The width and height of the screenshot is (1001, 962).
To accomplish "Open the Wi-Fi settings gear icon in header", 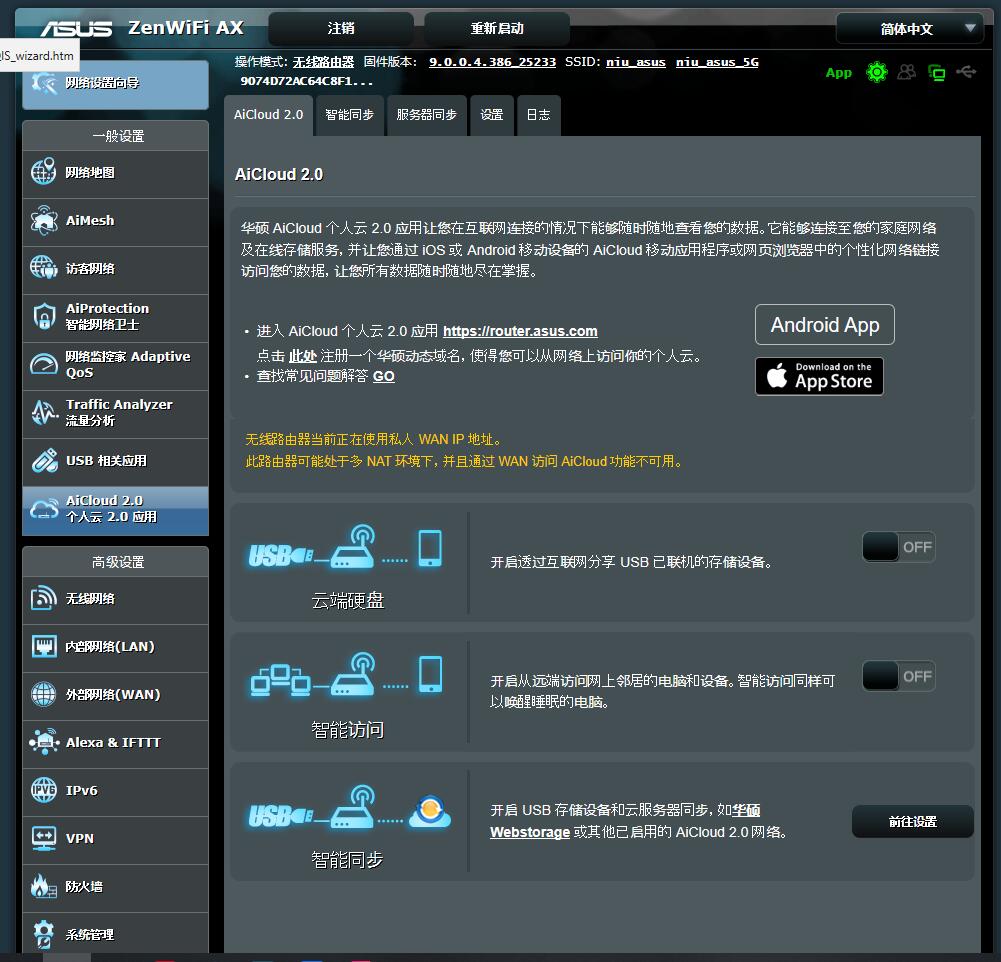I will point(876,72).
